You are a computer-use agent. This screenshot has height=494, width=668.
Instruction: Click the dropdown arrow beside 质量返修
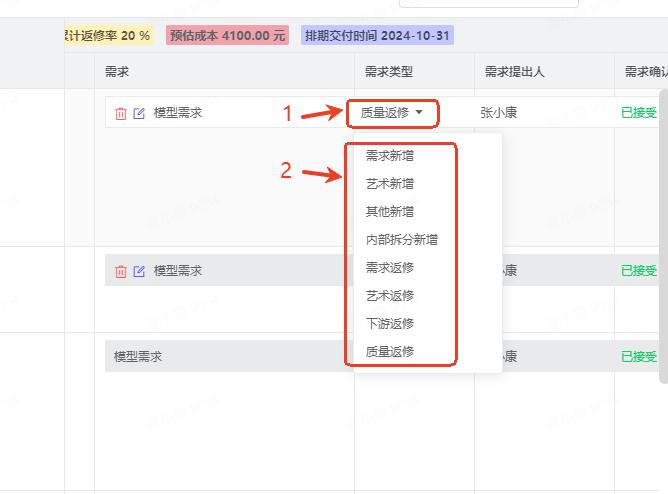point(419,112)
